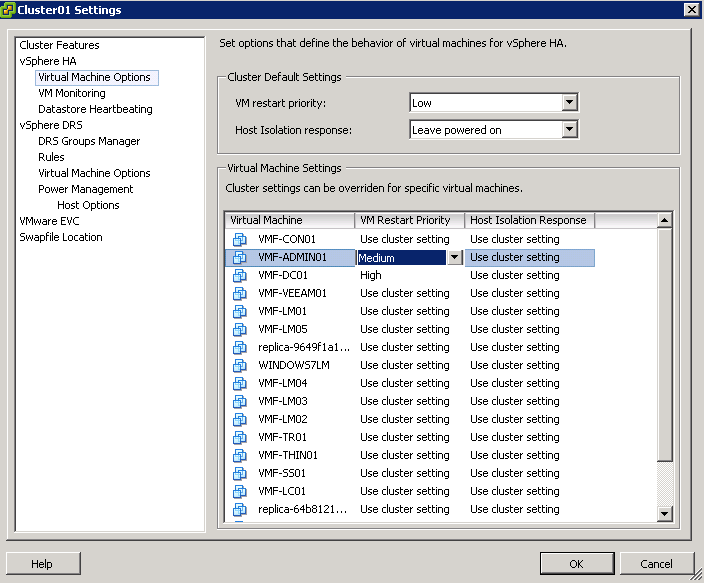Click the VMF-LM05 virtual machine icon

pos(239,329)
